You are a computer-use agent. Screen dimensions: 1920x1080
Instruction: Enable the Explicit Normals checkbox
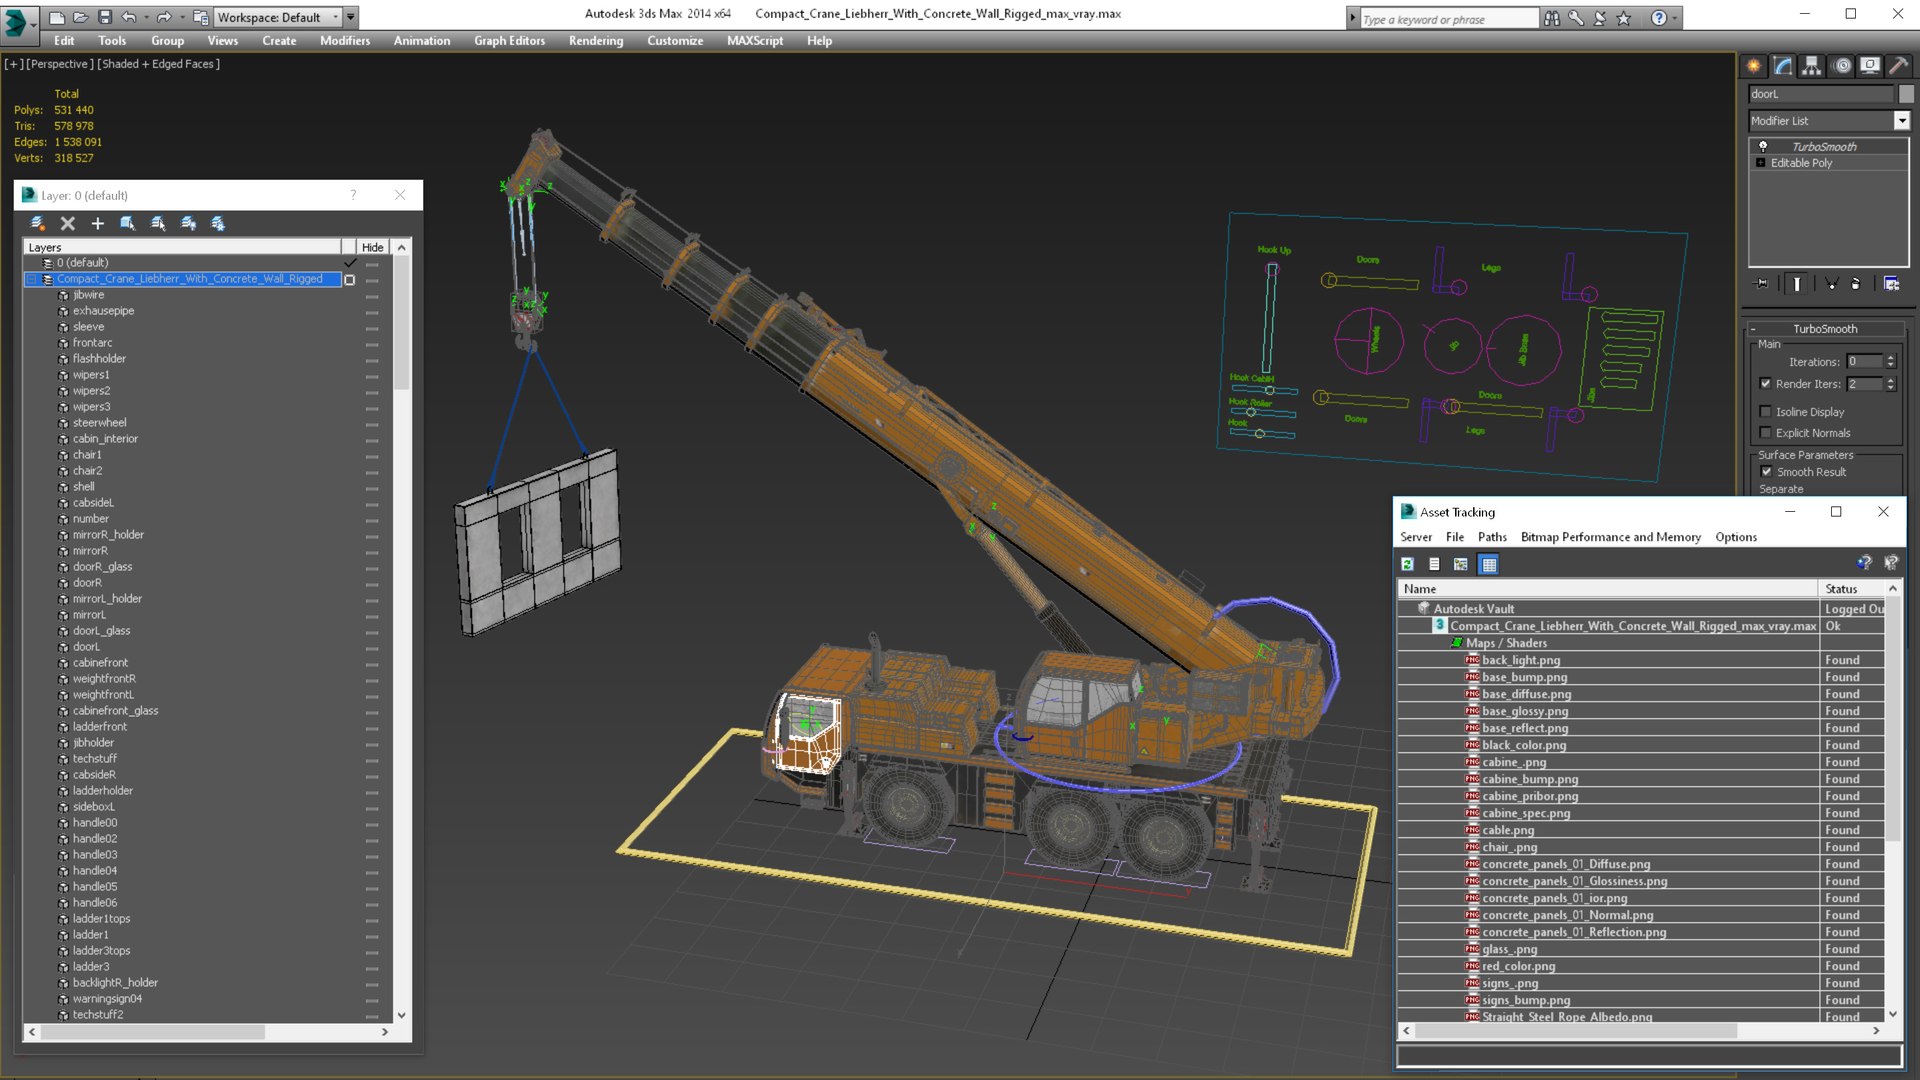pos(1766,433)
